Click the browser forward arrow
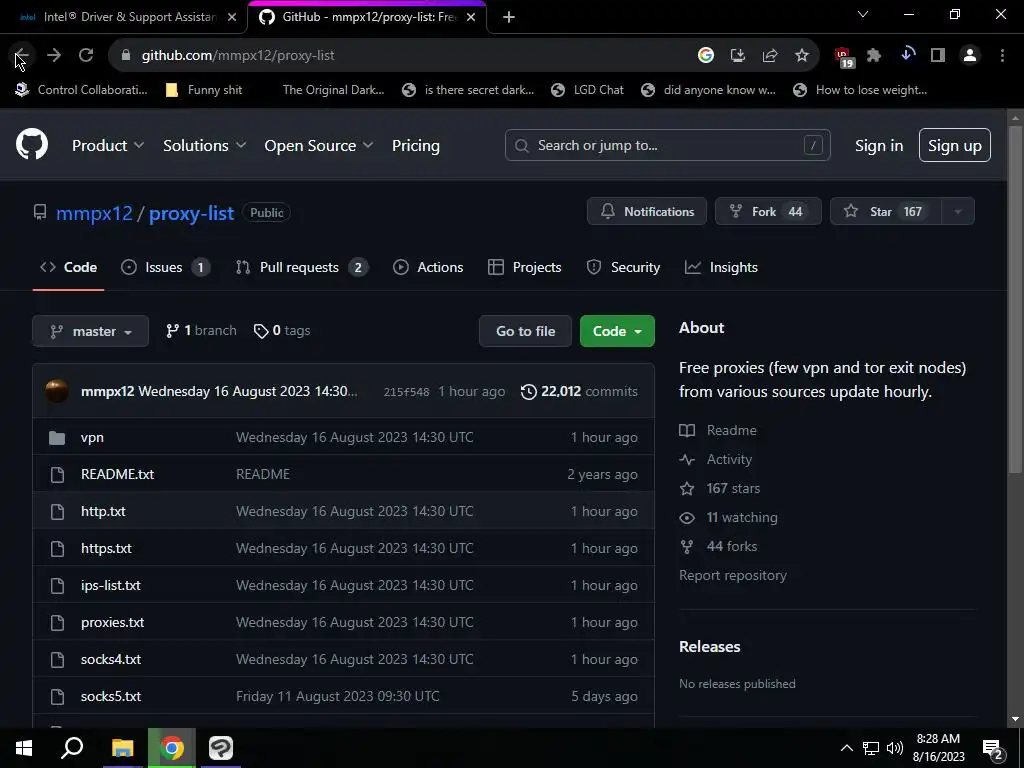Image resolution: width=1024 pixels, height=768 pixels. click(54, 56)
